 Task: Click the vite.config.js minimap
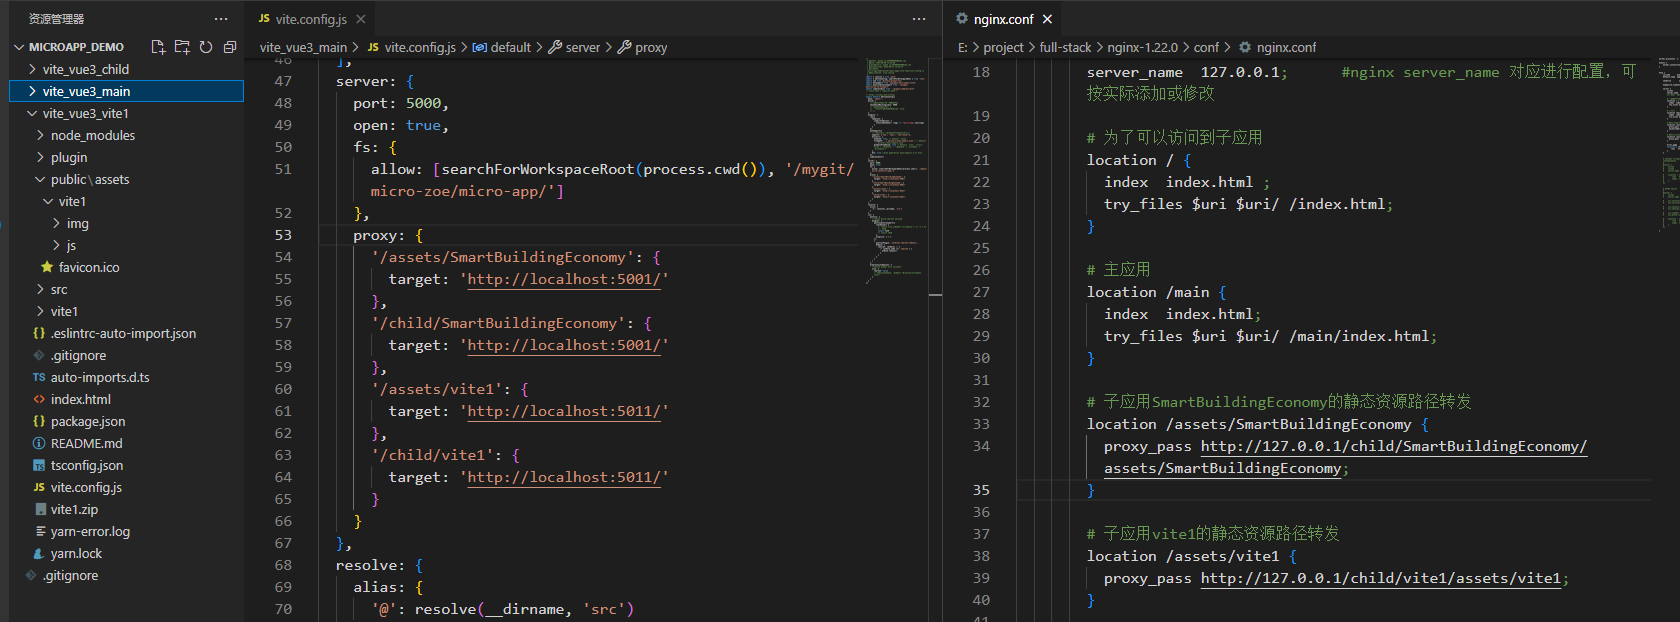point(895,170)
